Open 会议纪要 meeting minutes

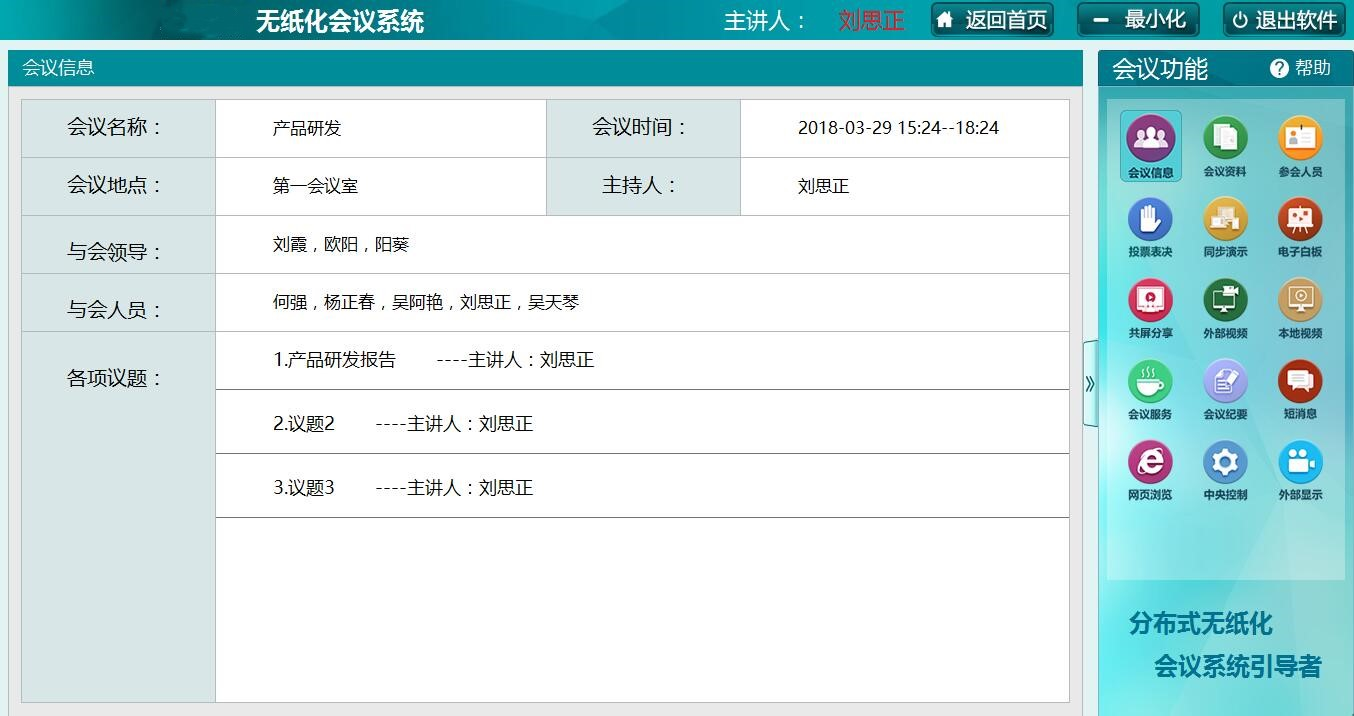coord(1225,388)
